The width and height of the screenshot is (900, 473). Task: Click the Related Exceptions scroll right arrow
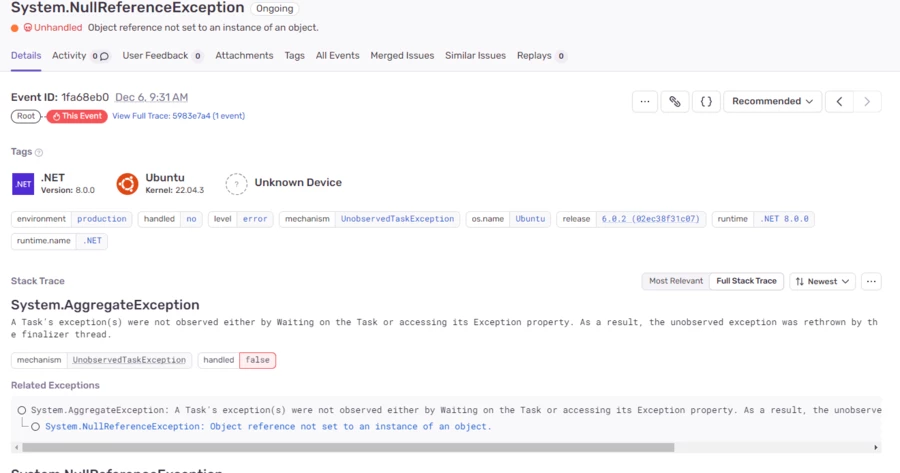click(875, 447)
